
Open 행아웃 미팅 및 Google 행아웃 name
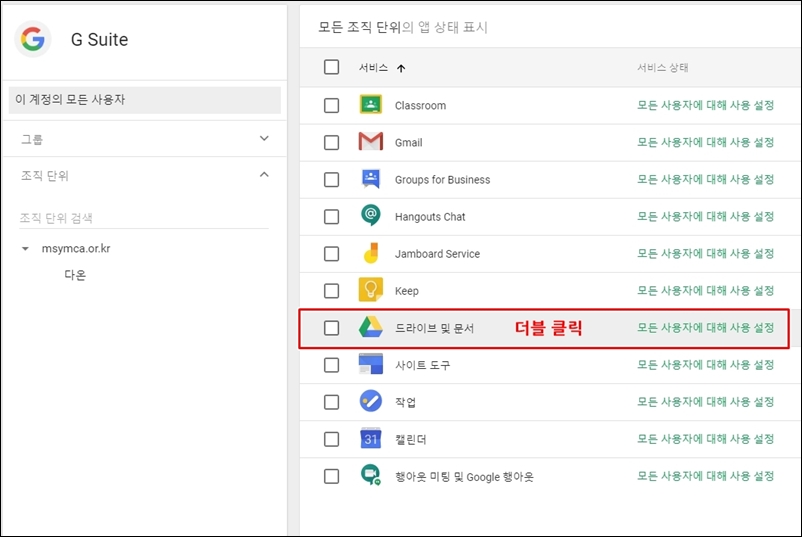click(x=464, y=477)
